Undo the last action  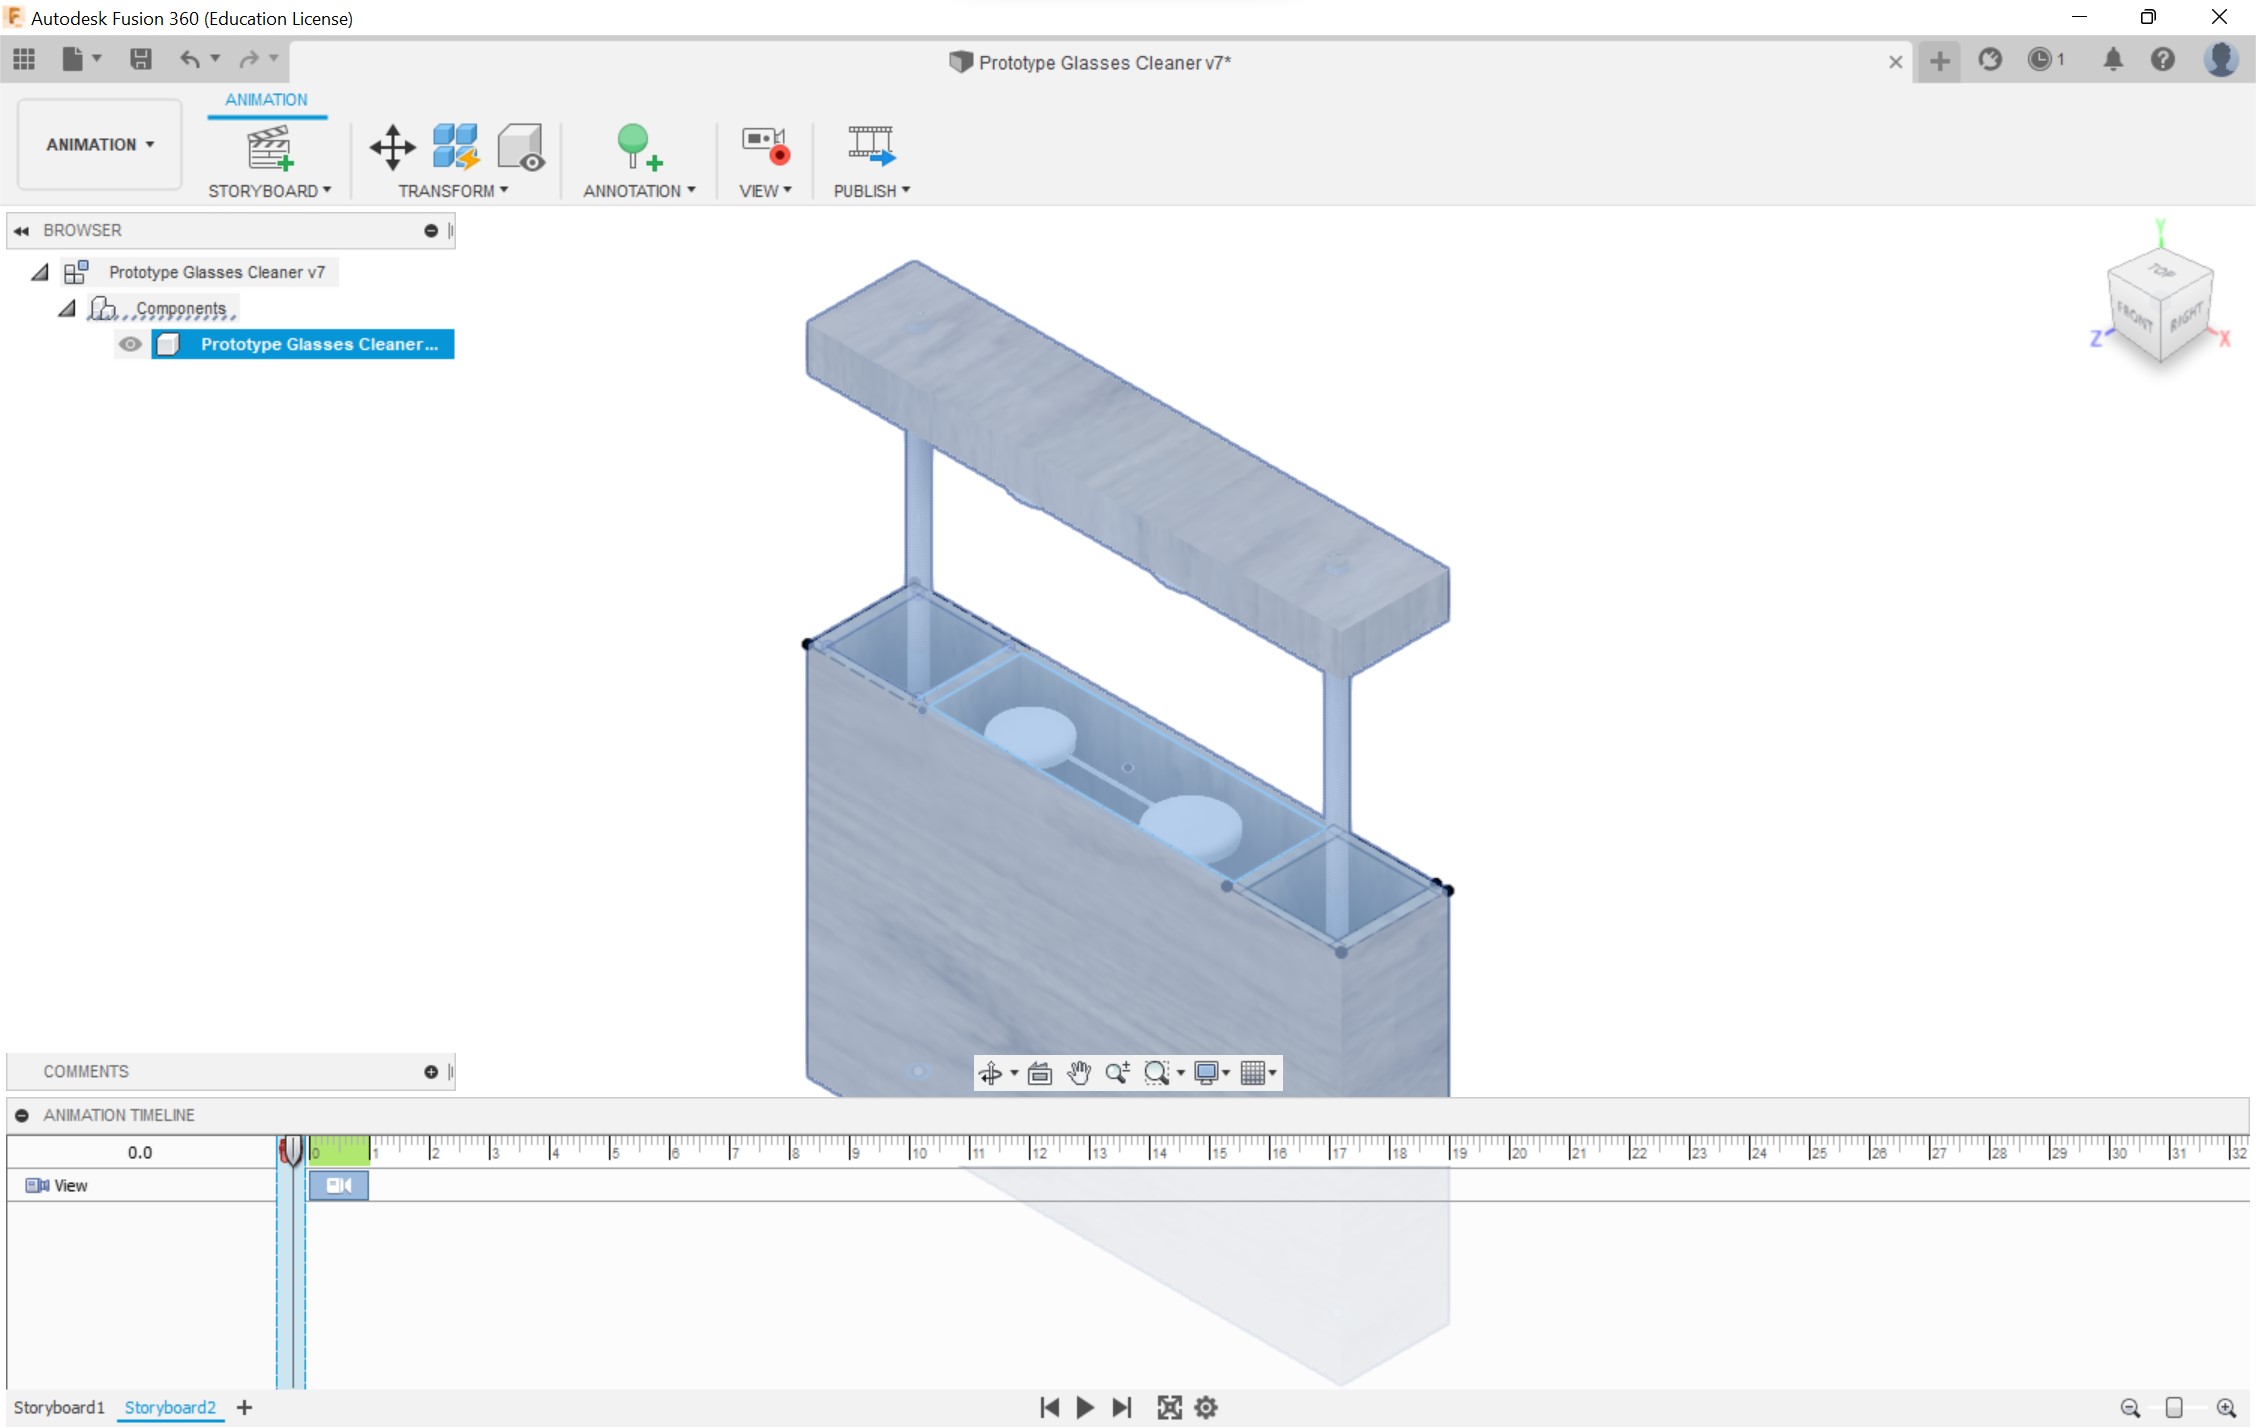189,59
